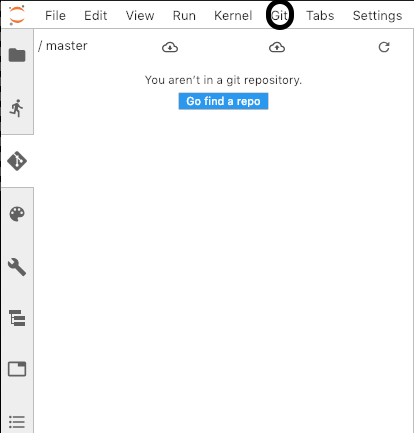The height and width of the screenshot is (433, 414).
Task: Click the Jupyter logo
Action: [x=17, y=15]
